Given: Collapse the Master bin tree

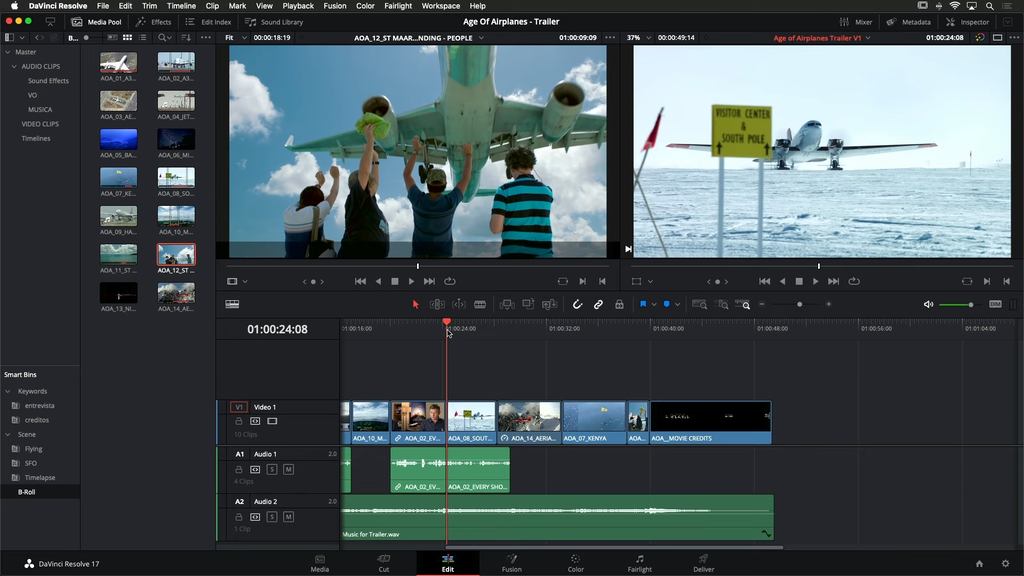Looking at the screenshot, I should click(8, 52).
